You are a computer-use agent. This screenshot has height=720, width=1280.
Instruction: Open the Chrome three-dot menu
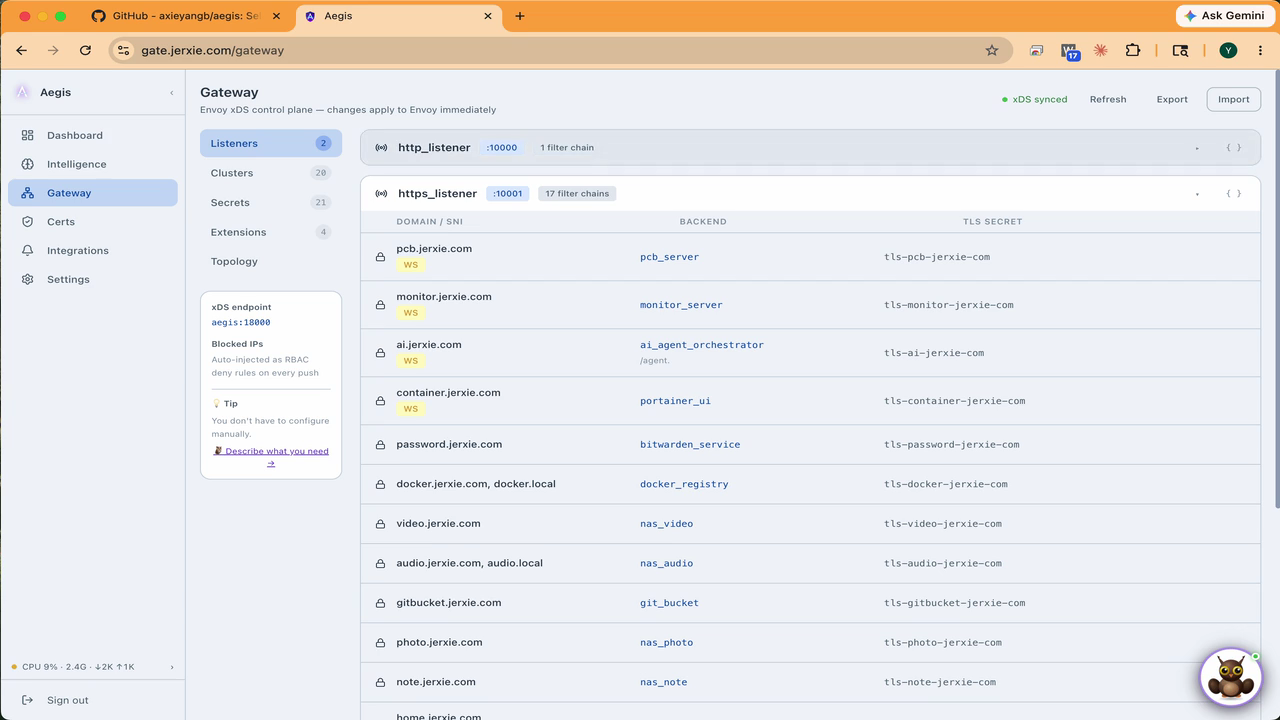coord(1258,50)
